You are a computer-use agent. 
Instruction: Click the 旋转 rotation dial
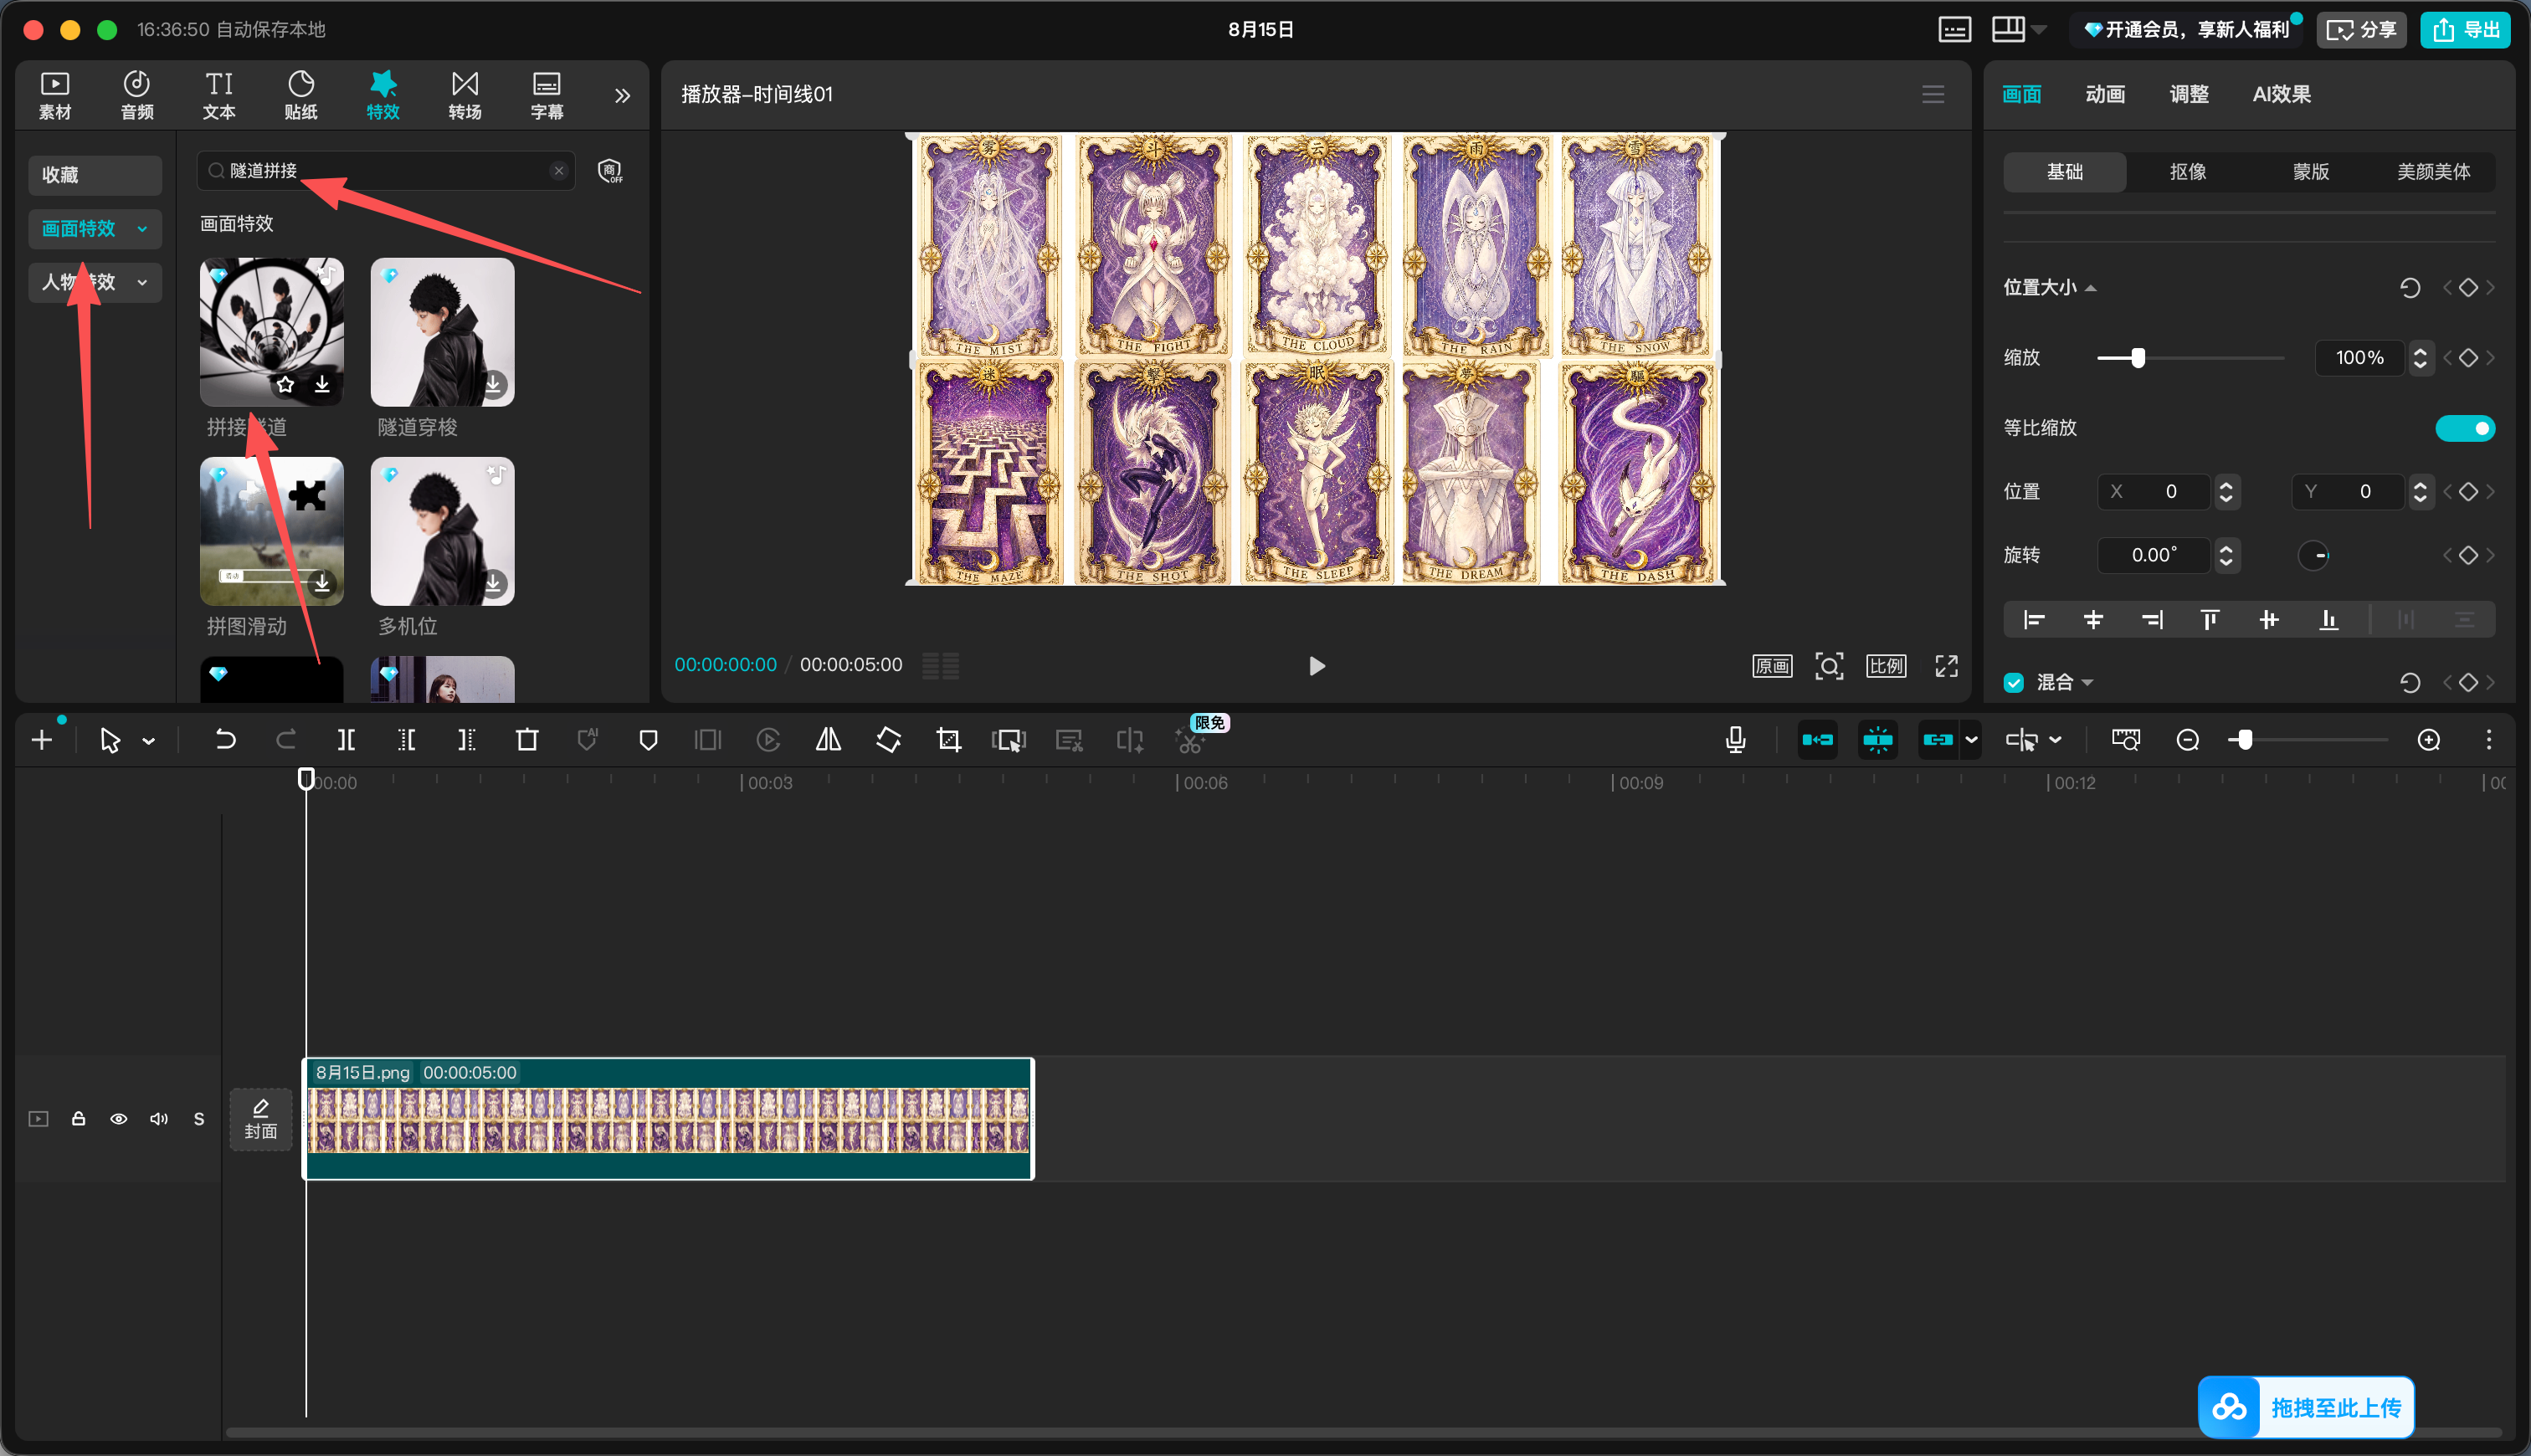tap(2313, 555)
